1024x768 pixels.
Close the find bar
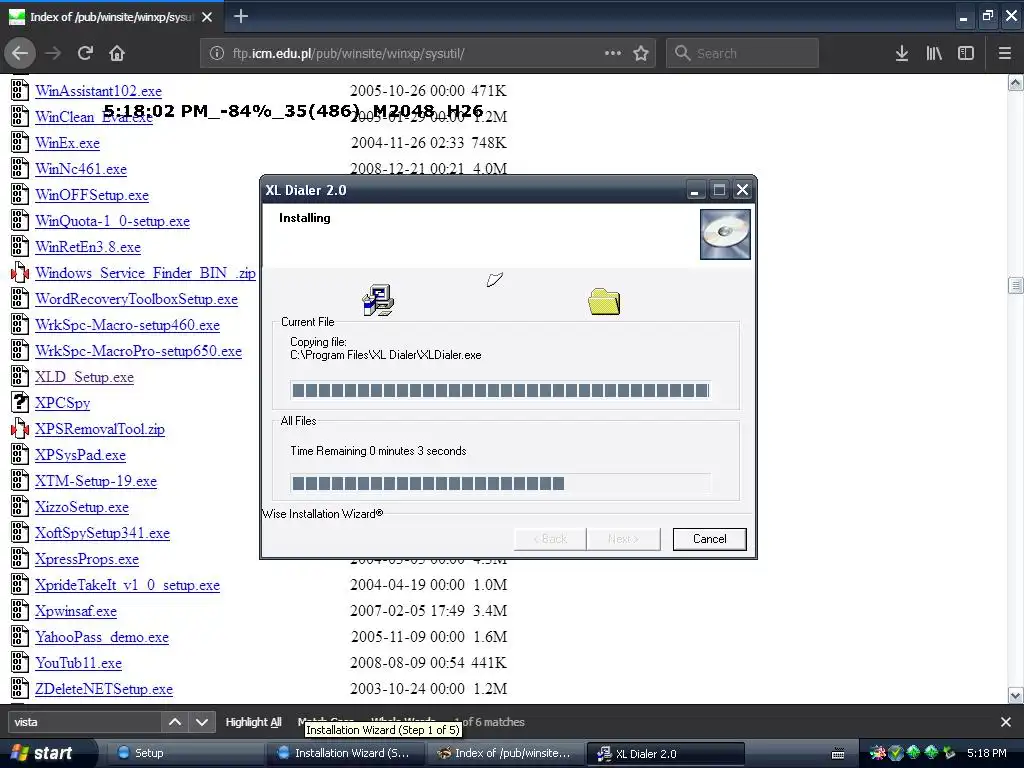point(1006,722)
